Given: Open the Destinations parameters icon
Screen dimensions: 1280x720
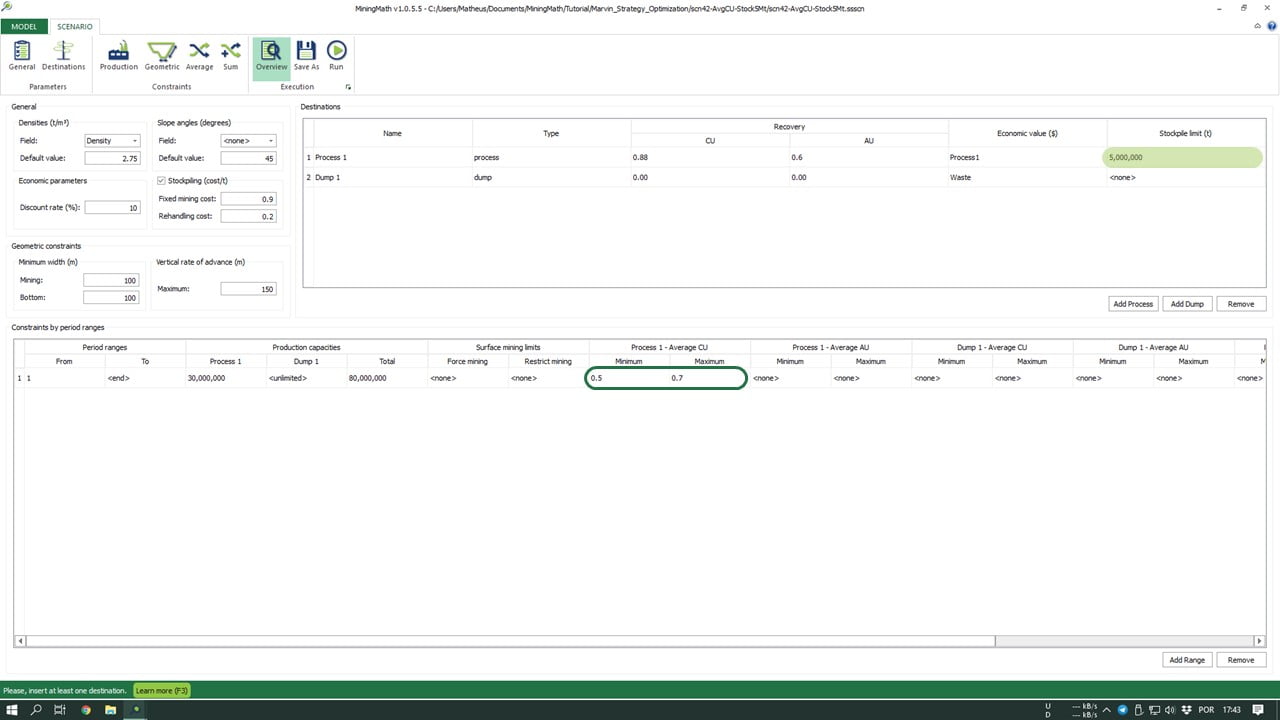Looking at the screenshot, I should pyautogui.click(x=63, y=56).
